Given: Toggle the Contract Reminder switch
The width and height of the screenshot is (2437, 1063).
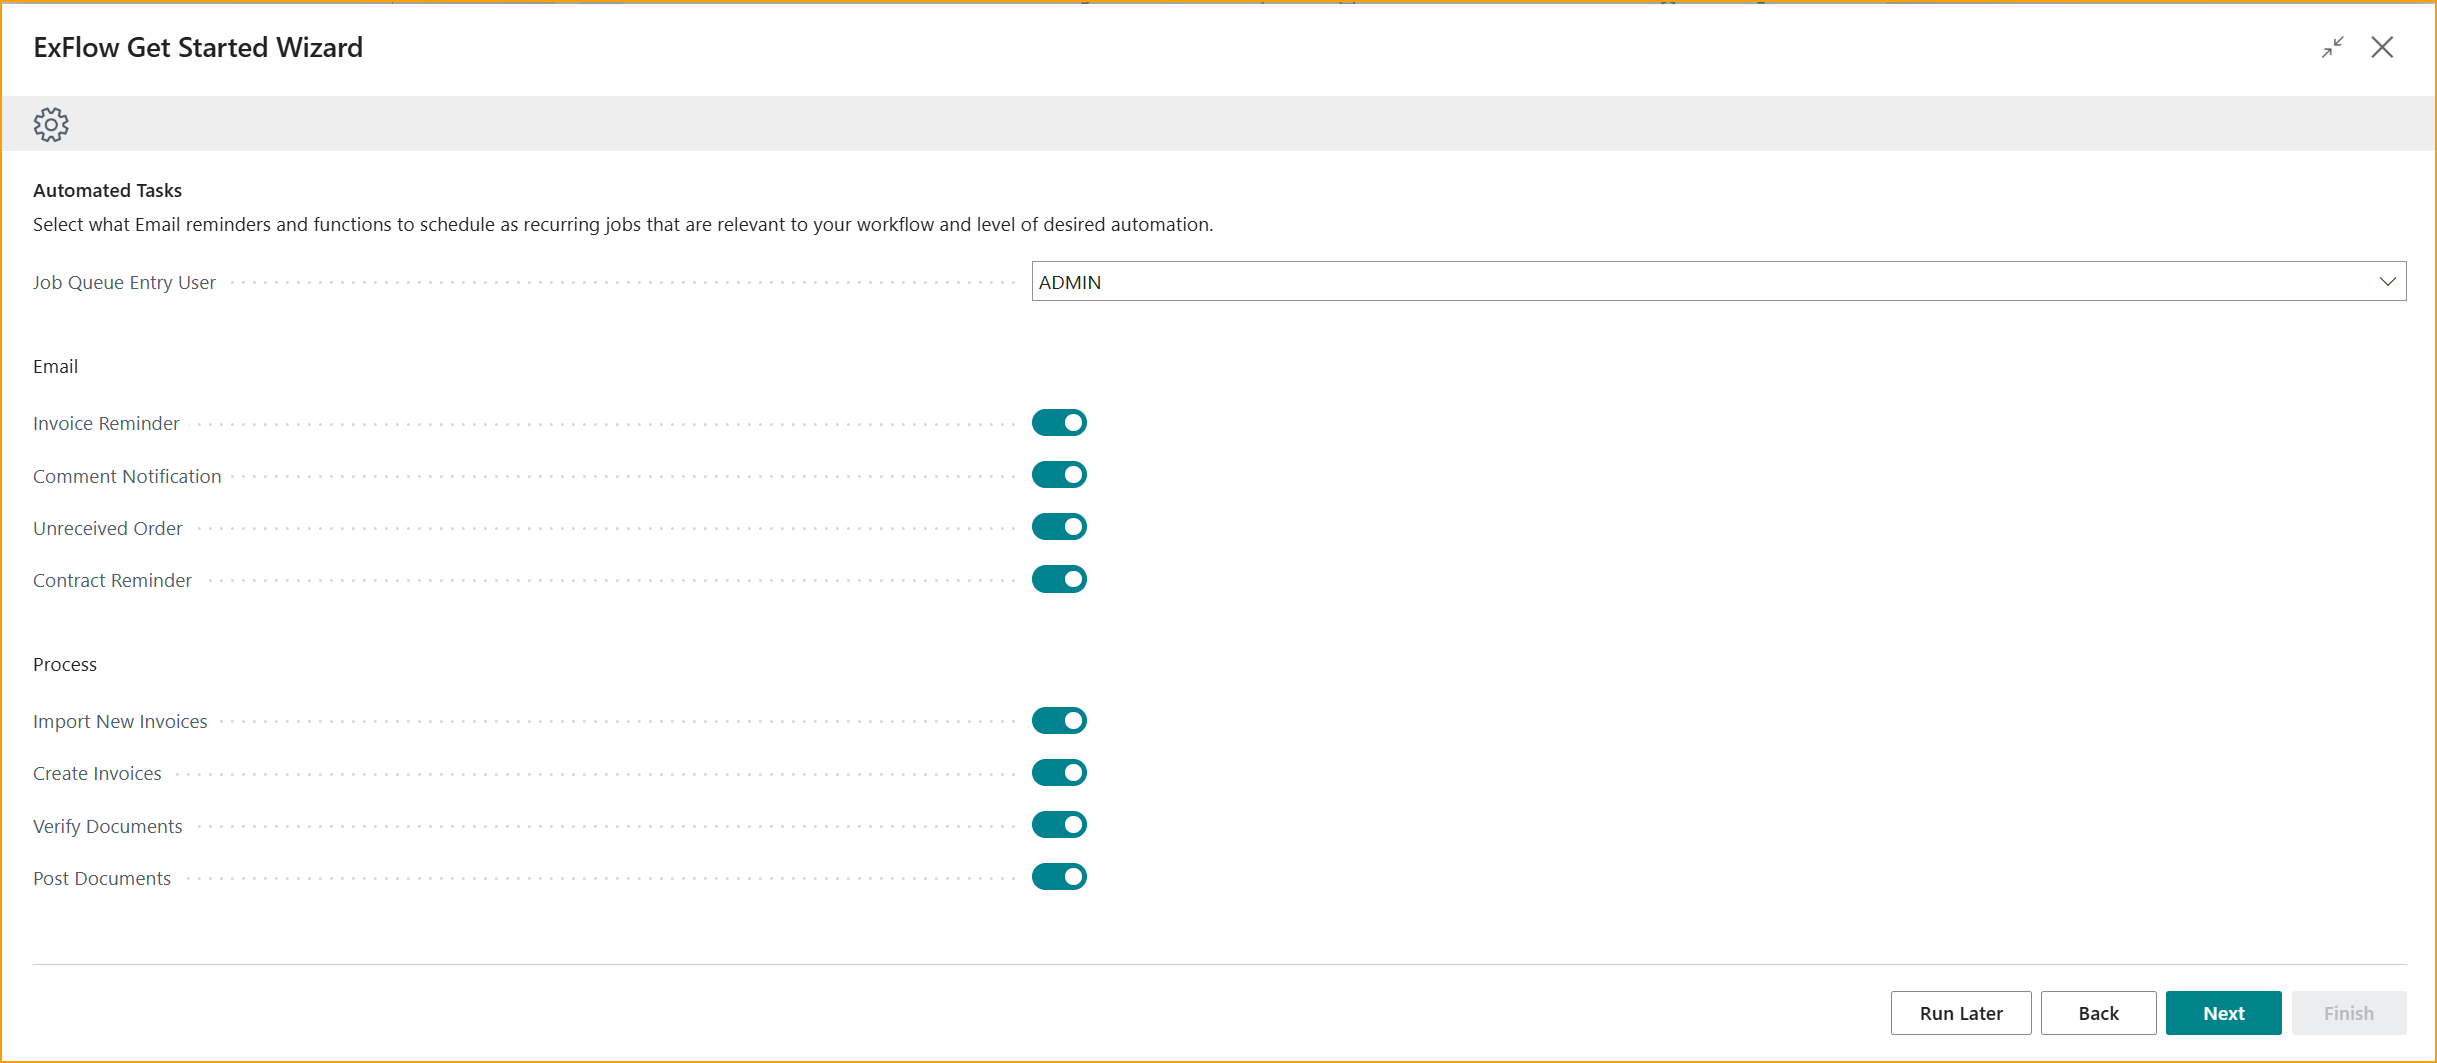Looking at the screenshot, I should coord(1059,578).
